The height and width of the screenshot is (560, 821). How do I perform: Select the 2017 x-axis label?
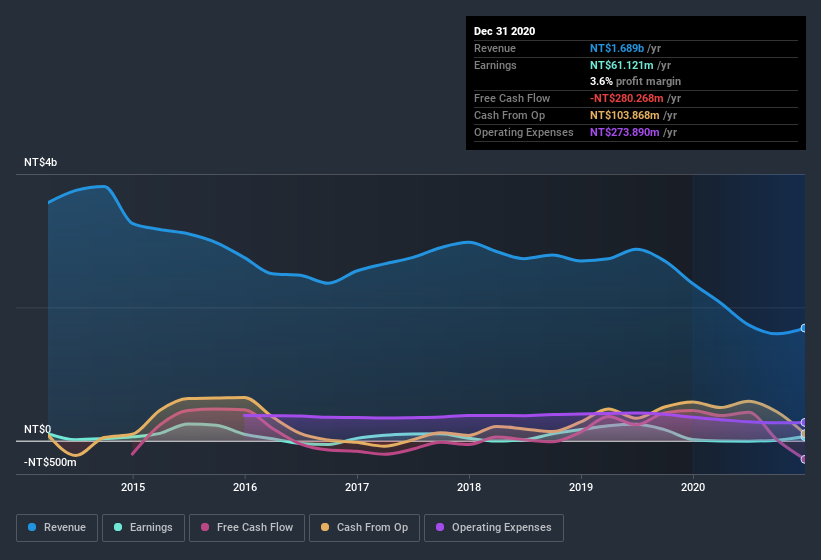click(x=357, y=487)
